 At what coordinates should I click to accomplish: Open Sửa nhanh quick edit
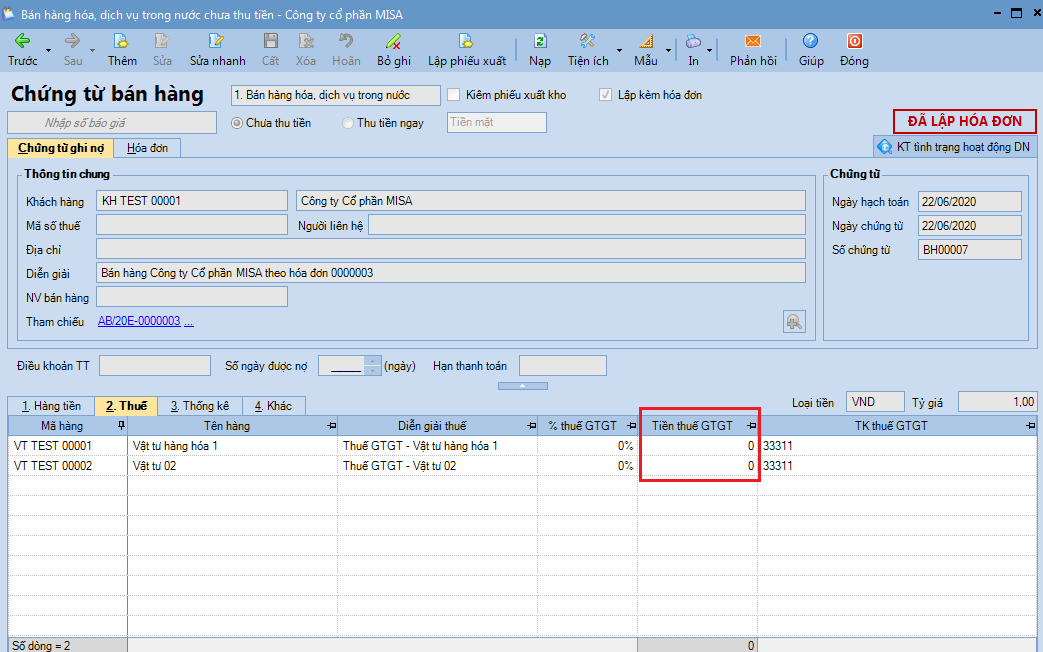[x=218, y=51]
